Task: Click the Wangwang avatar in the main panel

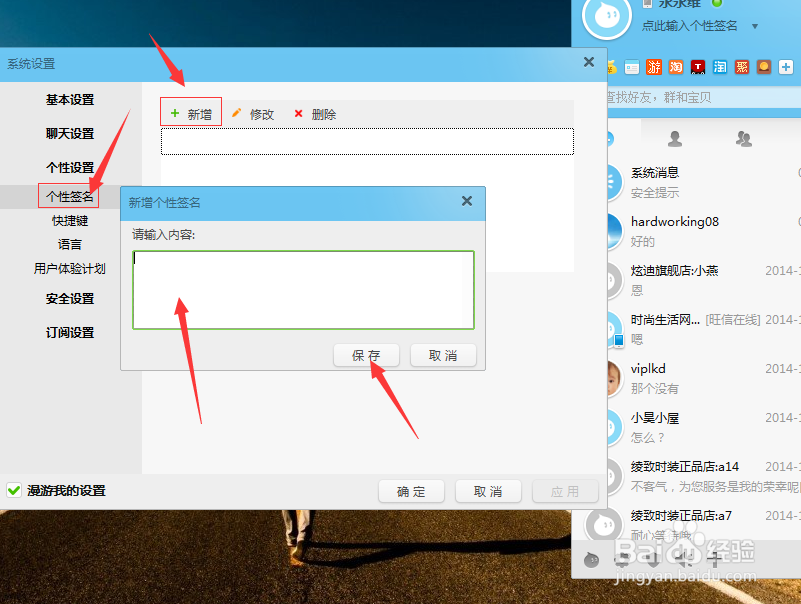Action: [x=607, y=16]
